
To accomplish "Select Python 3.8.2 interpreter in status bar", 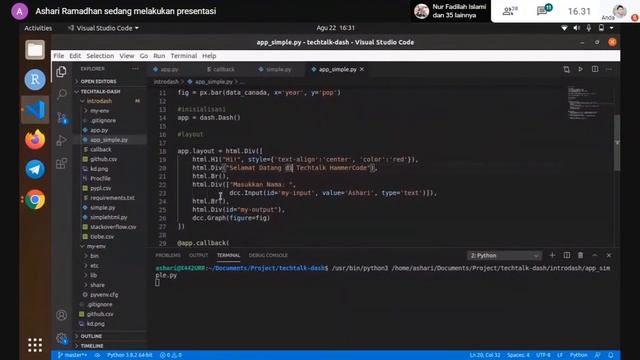I will point(129,355).
